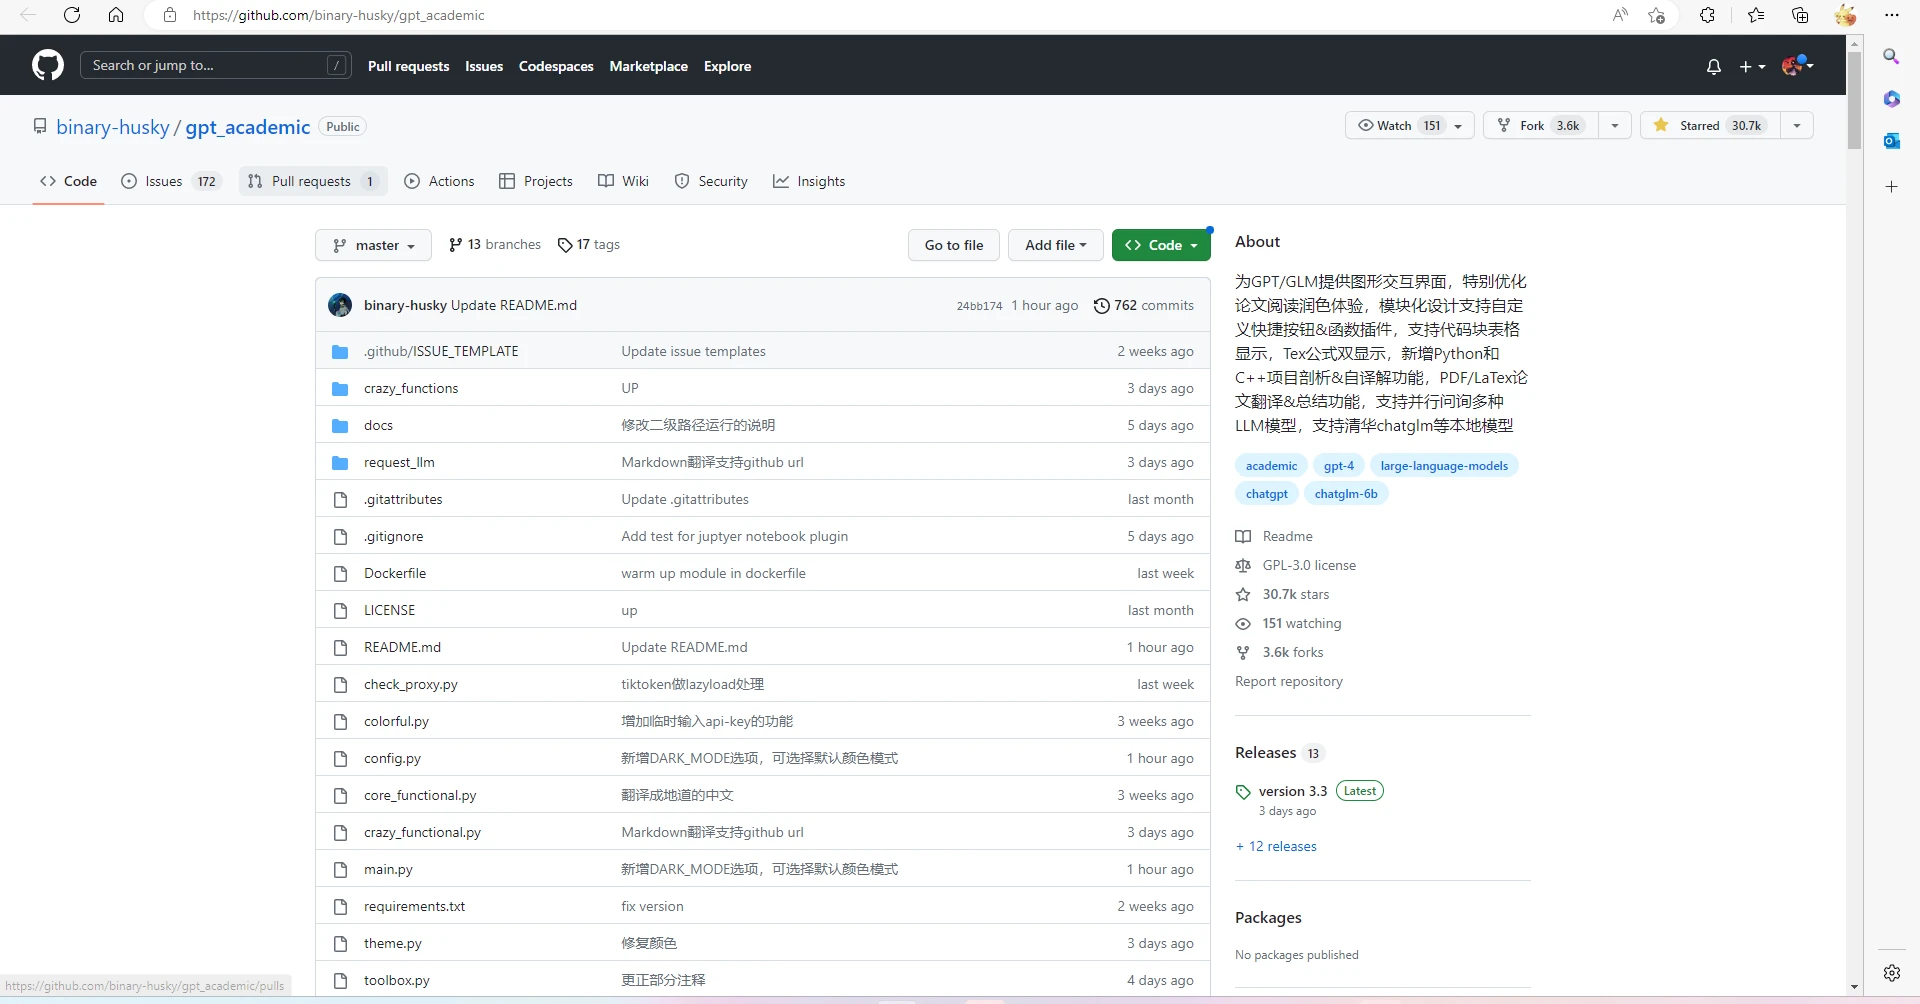The width and height of the screenshot is (1920, 1004).
Task: Open the notifications bell
Action: (1713, 66)
